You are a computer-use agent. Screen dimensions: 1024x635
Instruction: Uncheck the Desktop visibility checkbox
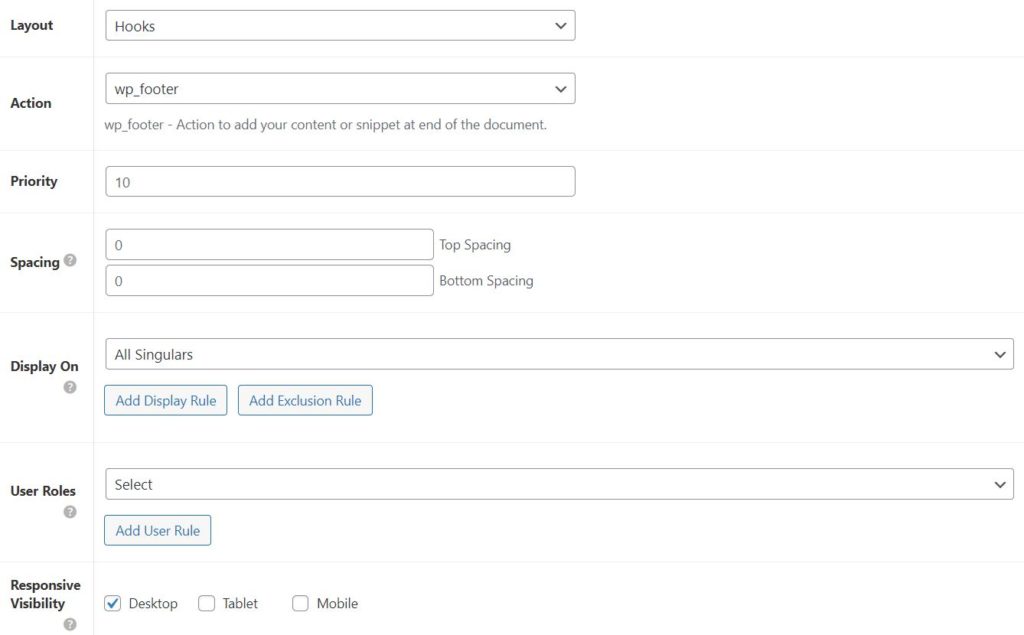pyautogui.click(x=112, y=603)
